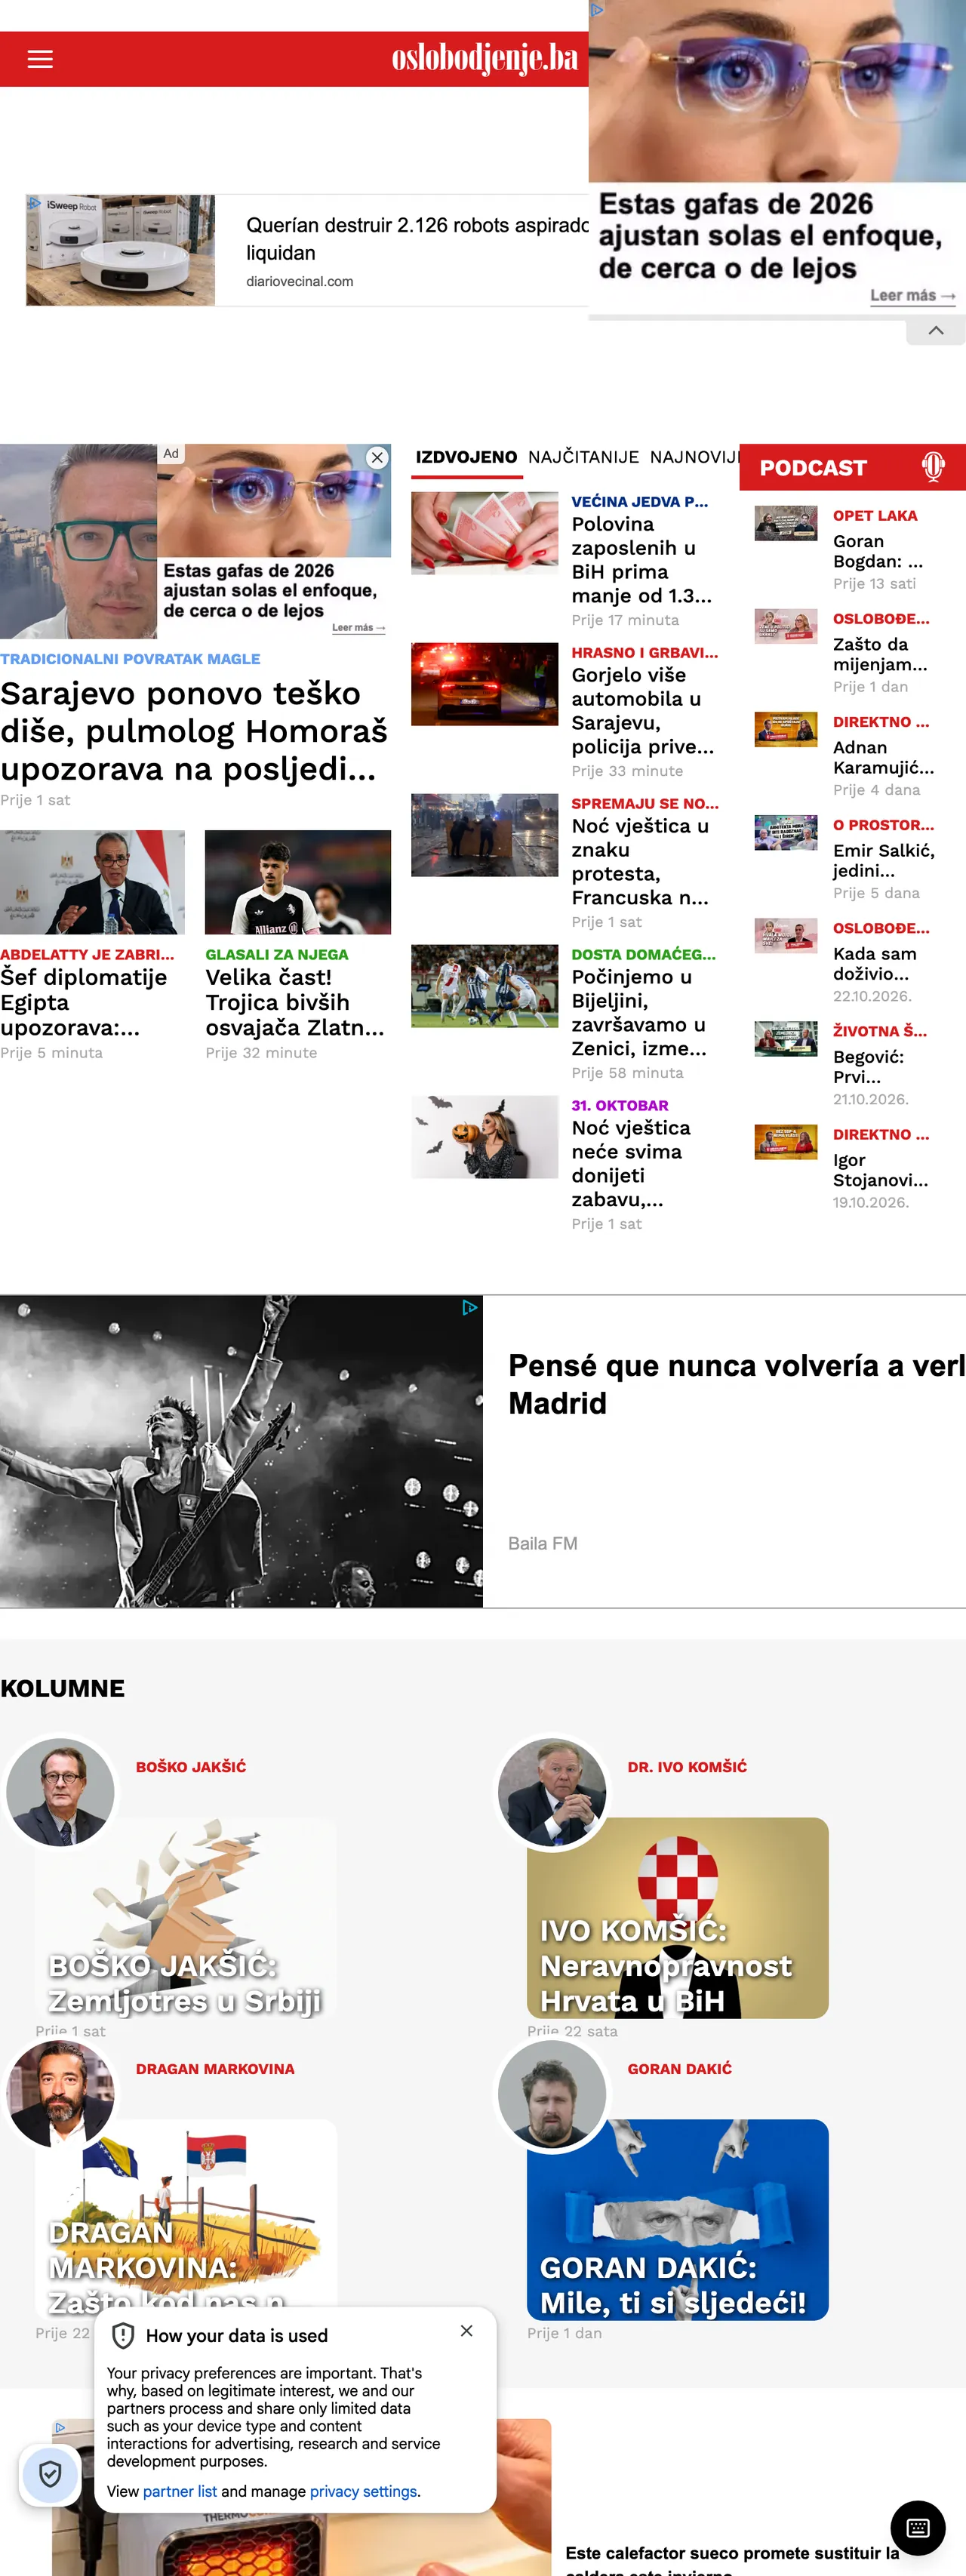
Task: Read Polovina zaposlenih u BiH article
Action: (x=642, y=560)
